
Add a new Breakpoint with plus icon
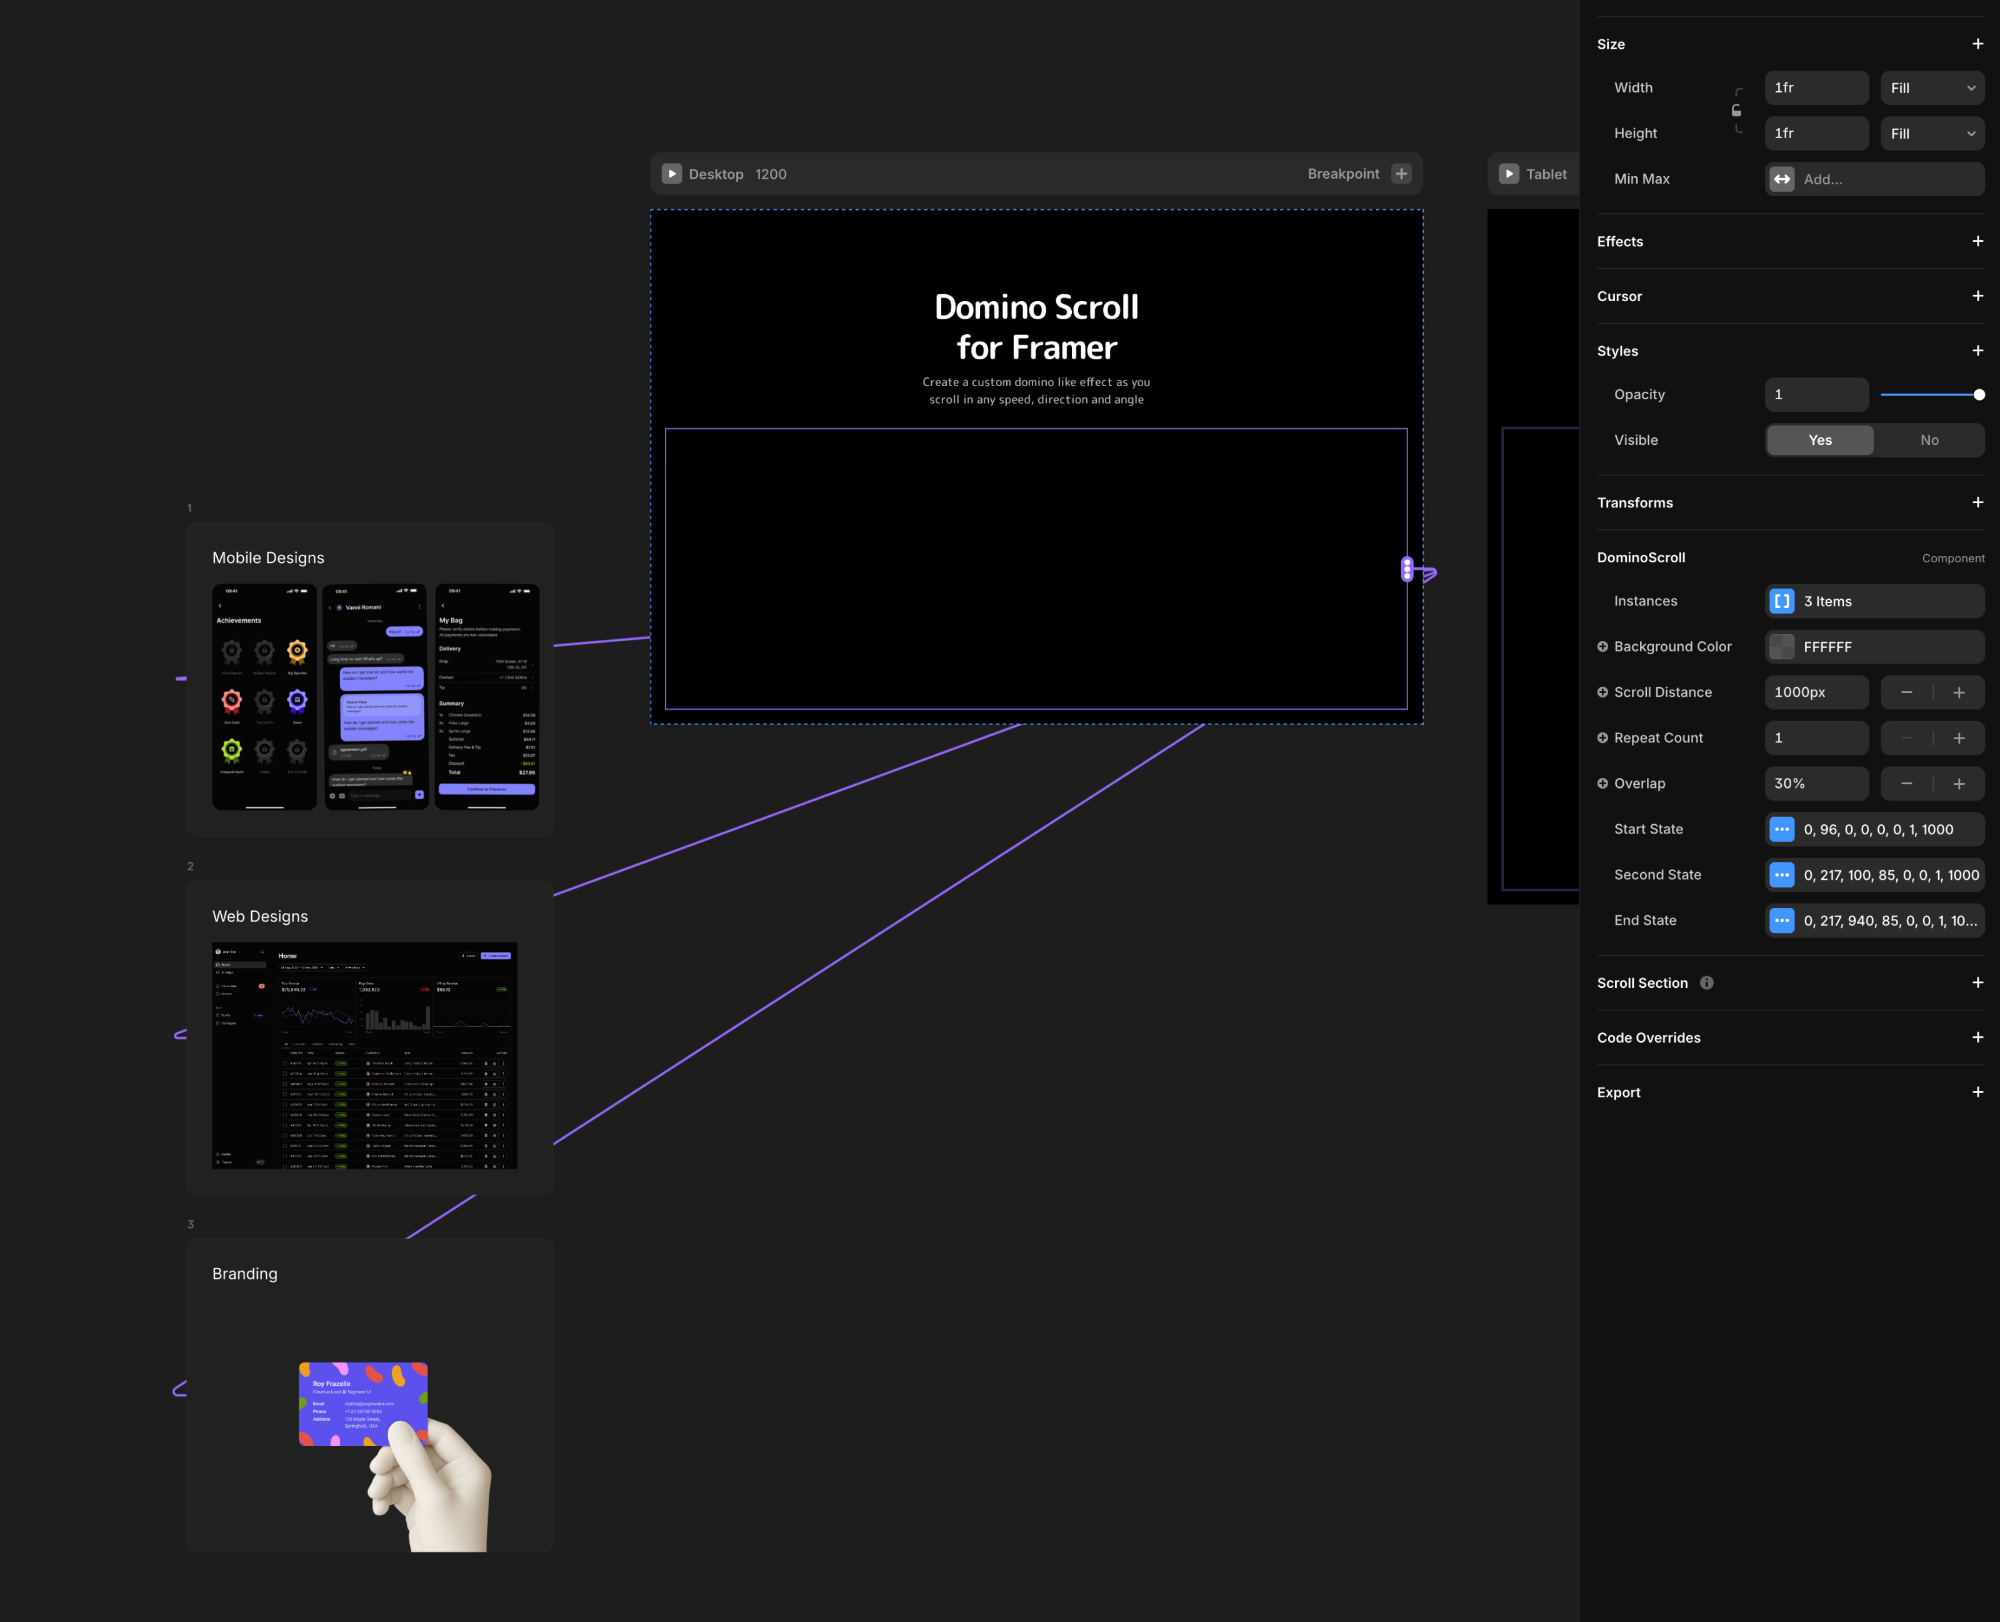pos(1401,174)
